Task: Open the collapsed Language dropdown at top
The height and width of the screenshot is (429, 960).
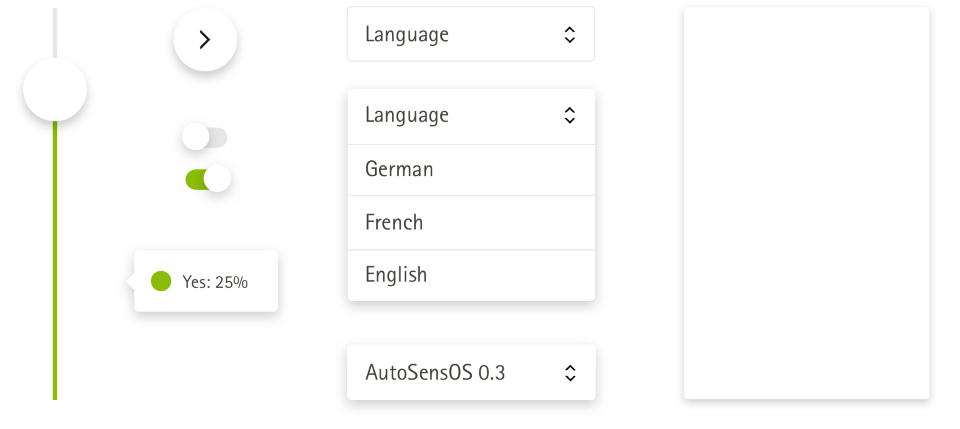Action: coord(471,34)
